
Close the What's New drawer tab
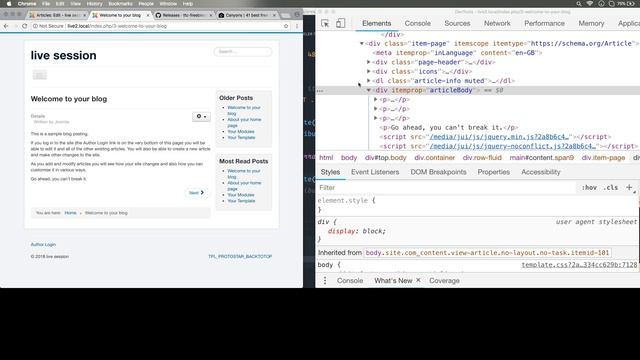pos(418,280)
